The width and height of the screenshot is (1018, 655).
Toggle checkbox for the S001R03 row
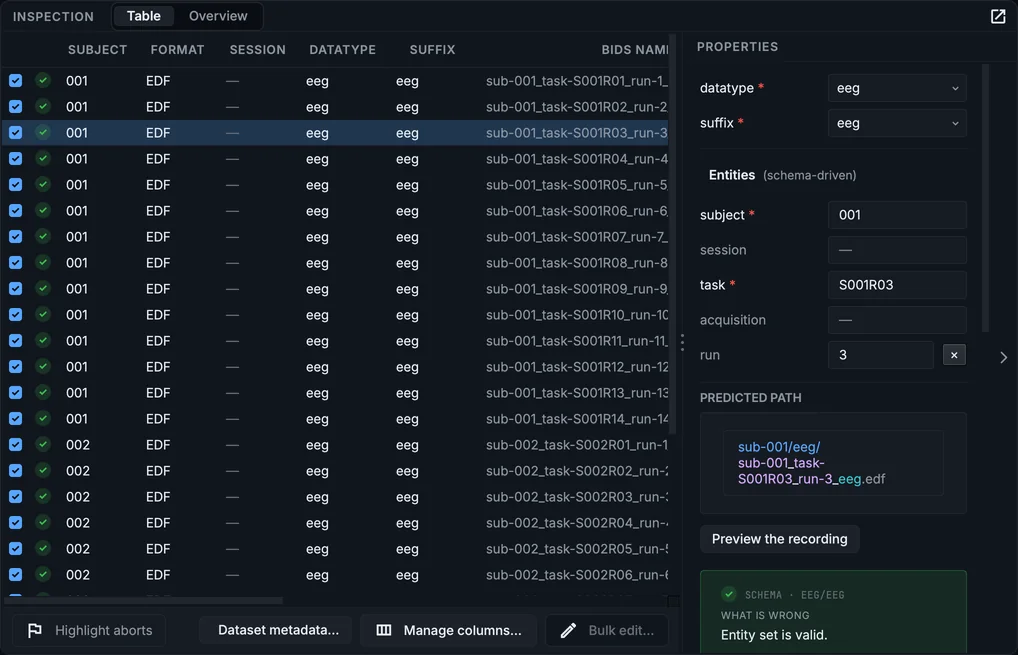[x=16, y=132]
